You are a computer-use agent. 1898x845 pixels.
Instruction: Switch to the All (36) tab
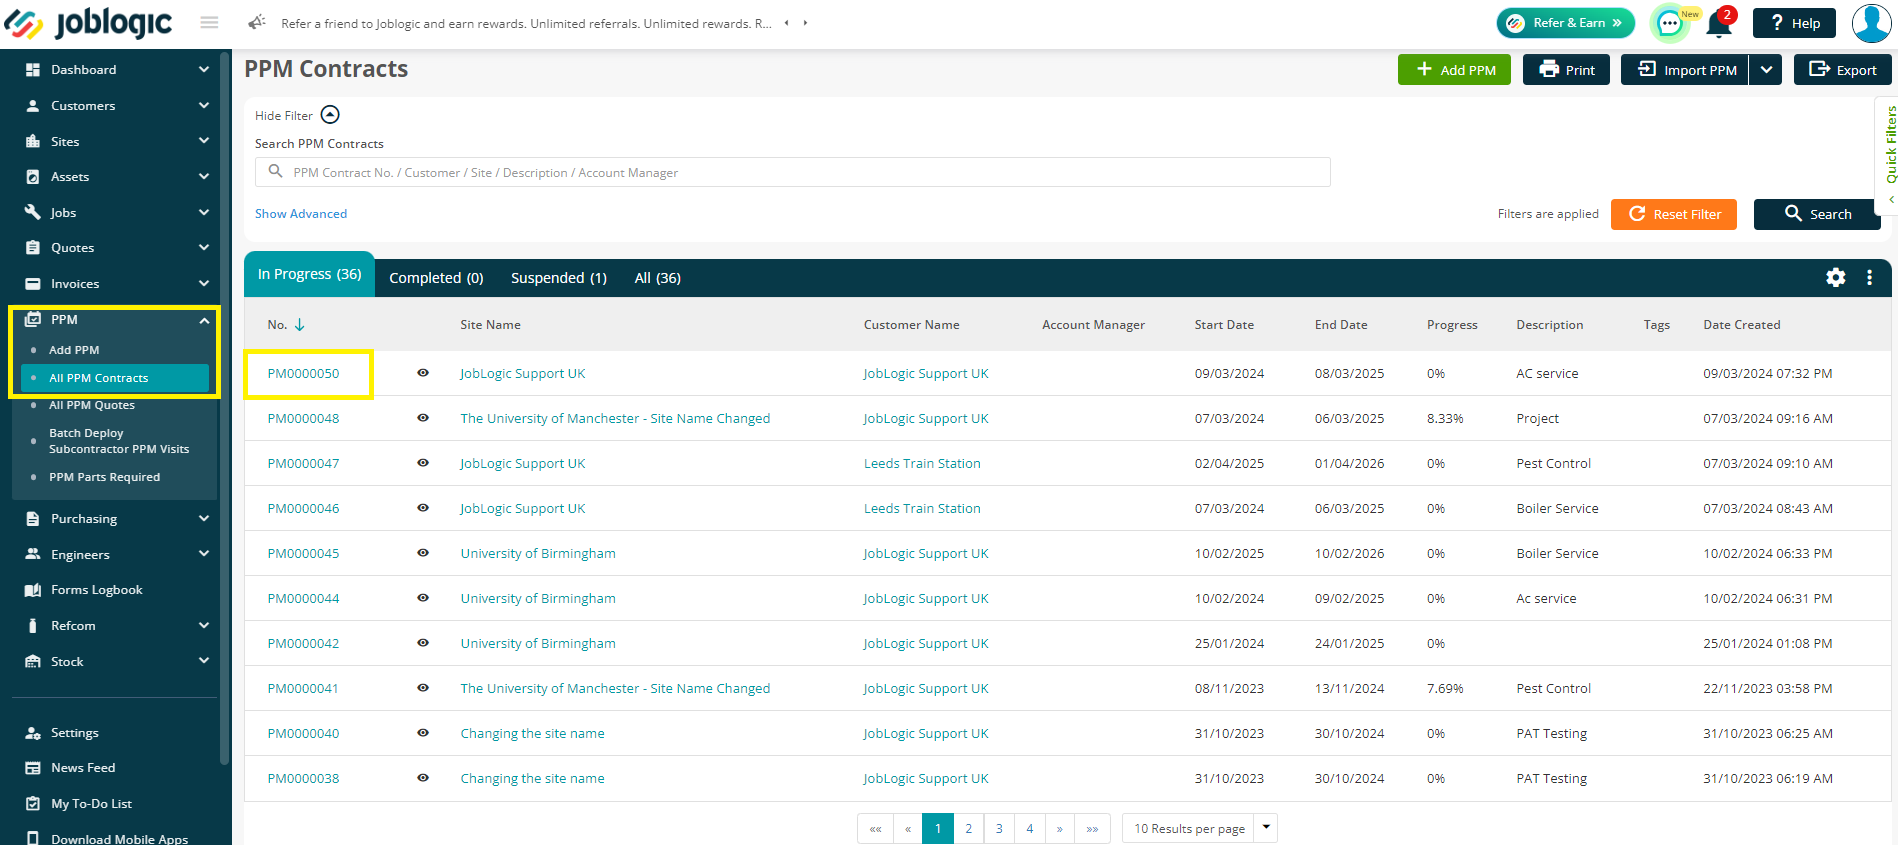pos(657,278)
